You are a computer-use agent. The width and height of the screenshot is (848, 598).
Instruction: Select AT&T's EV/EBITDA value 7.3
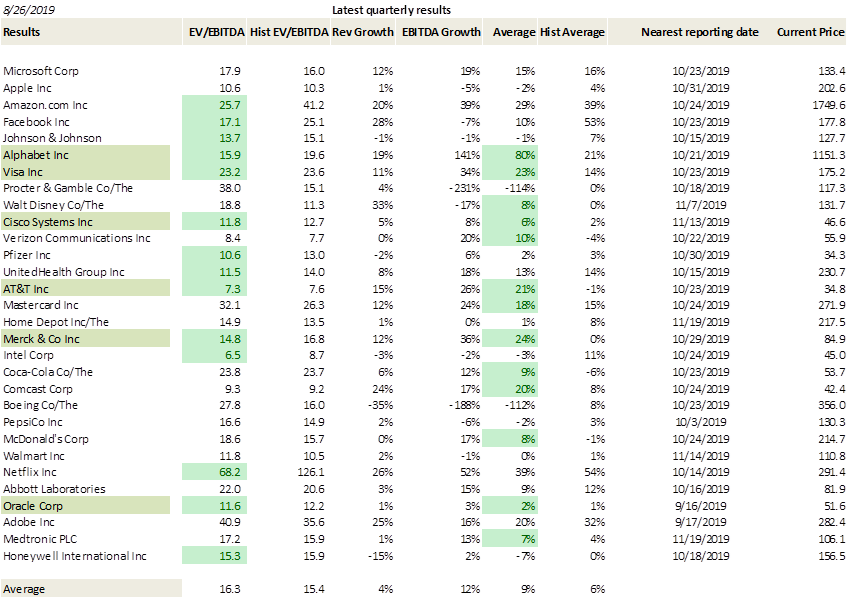214,289
